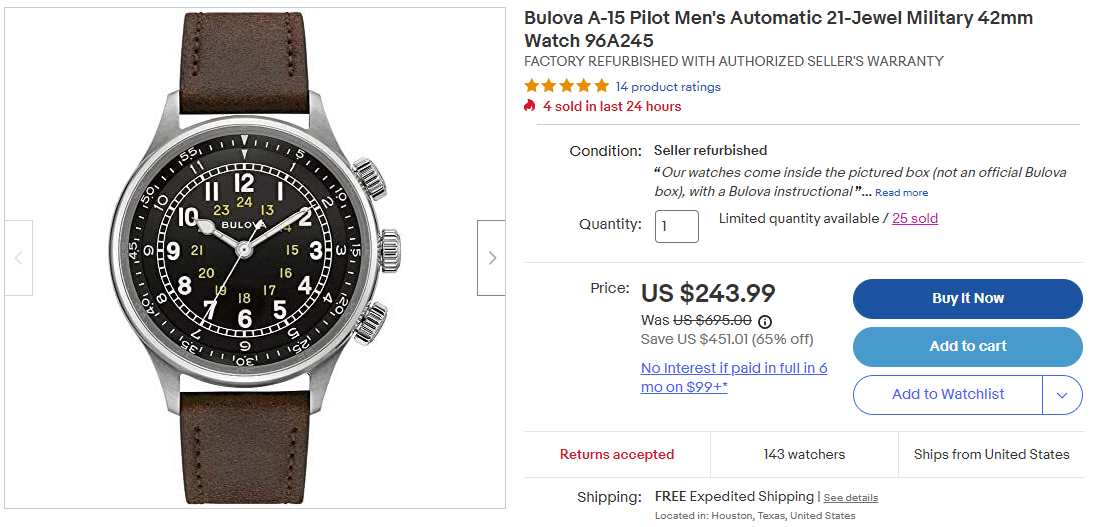The width and height of the screenshot is (1099, 527).
Task: Show the previous product image
Action: click(x=18, y=258)
